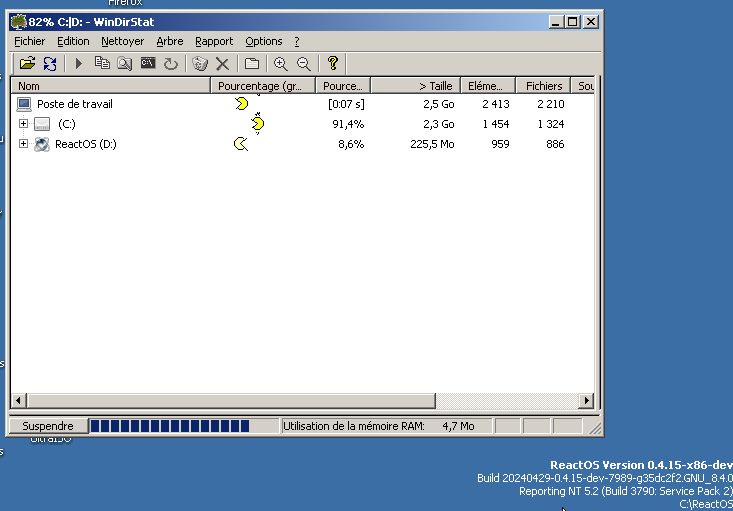Sort by Pourcentage (gr... column header
Viewport: 733px width, 511px height.
click(263, 86)
